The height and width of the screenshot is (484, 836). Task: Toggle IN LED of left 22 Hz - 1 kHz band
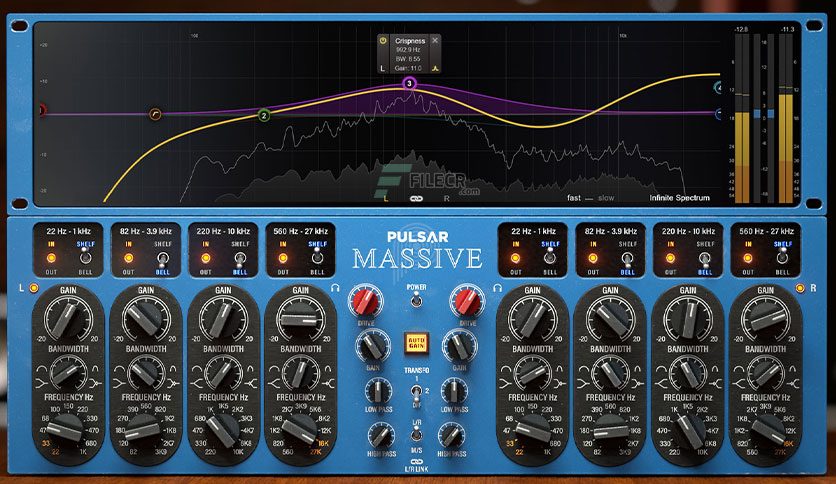pyautogui.click(x=51, y=258)
